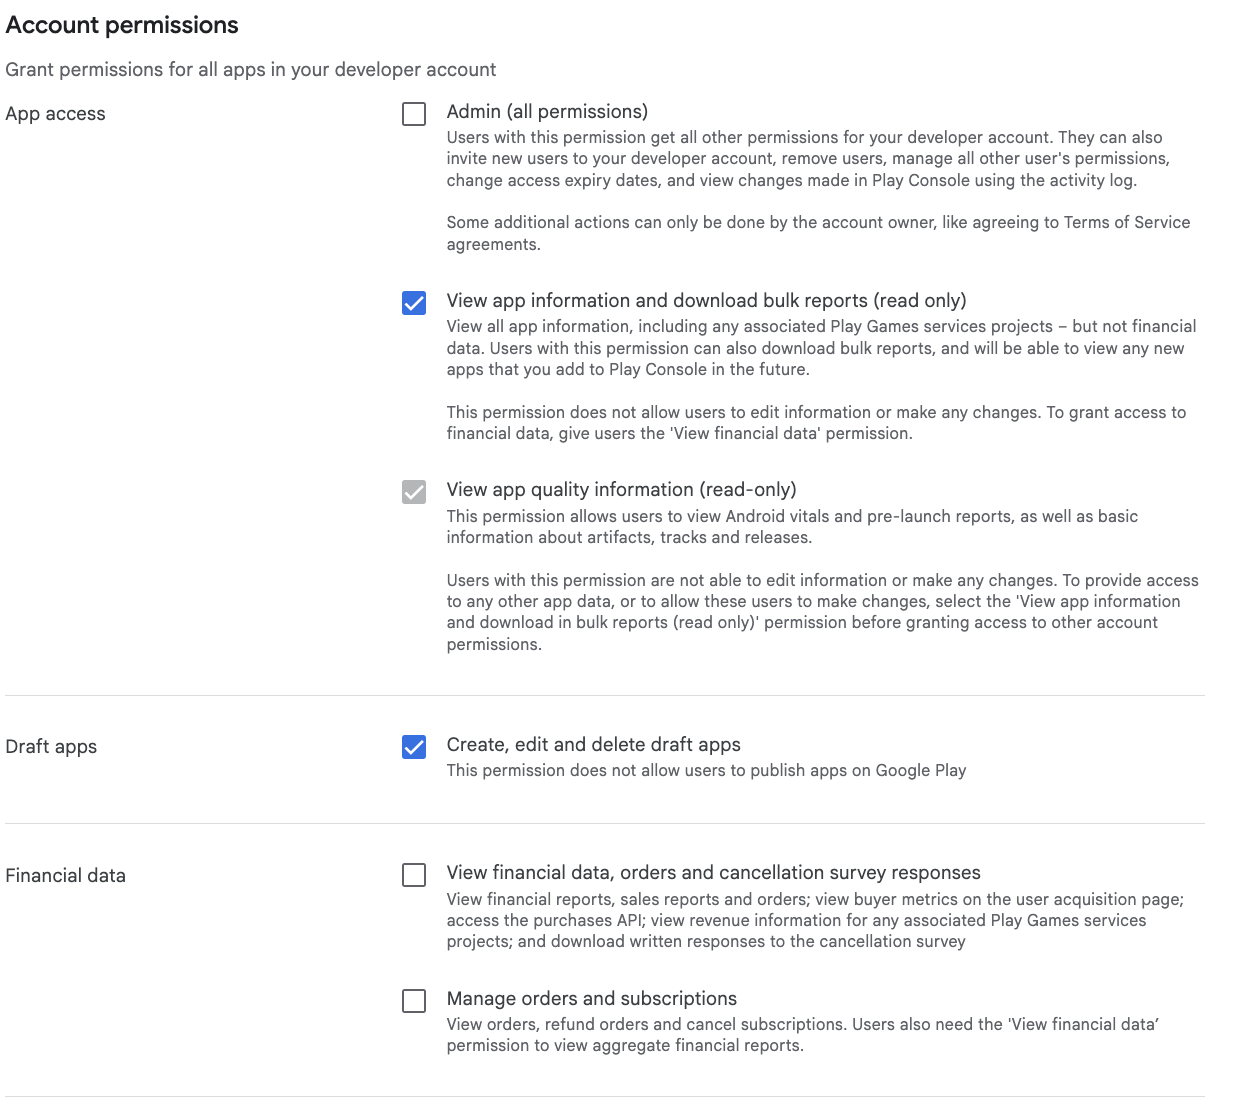
Task: Select the View app quality information (read-only) title
Action: [621, 489]
